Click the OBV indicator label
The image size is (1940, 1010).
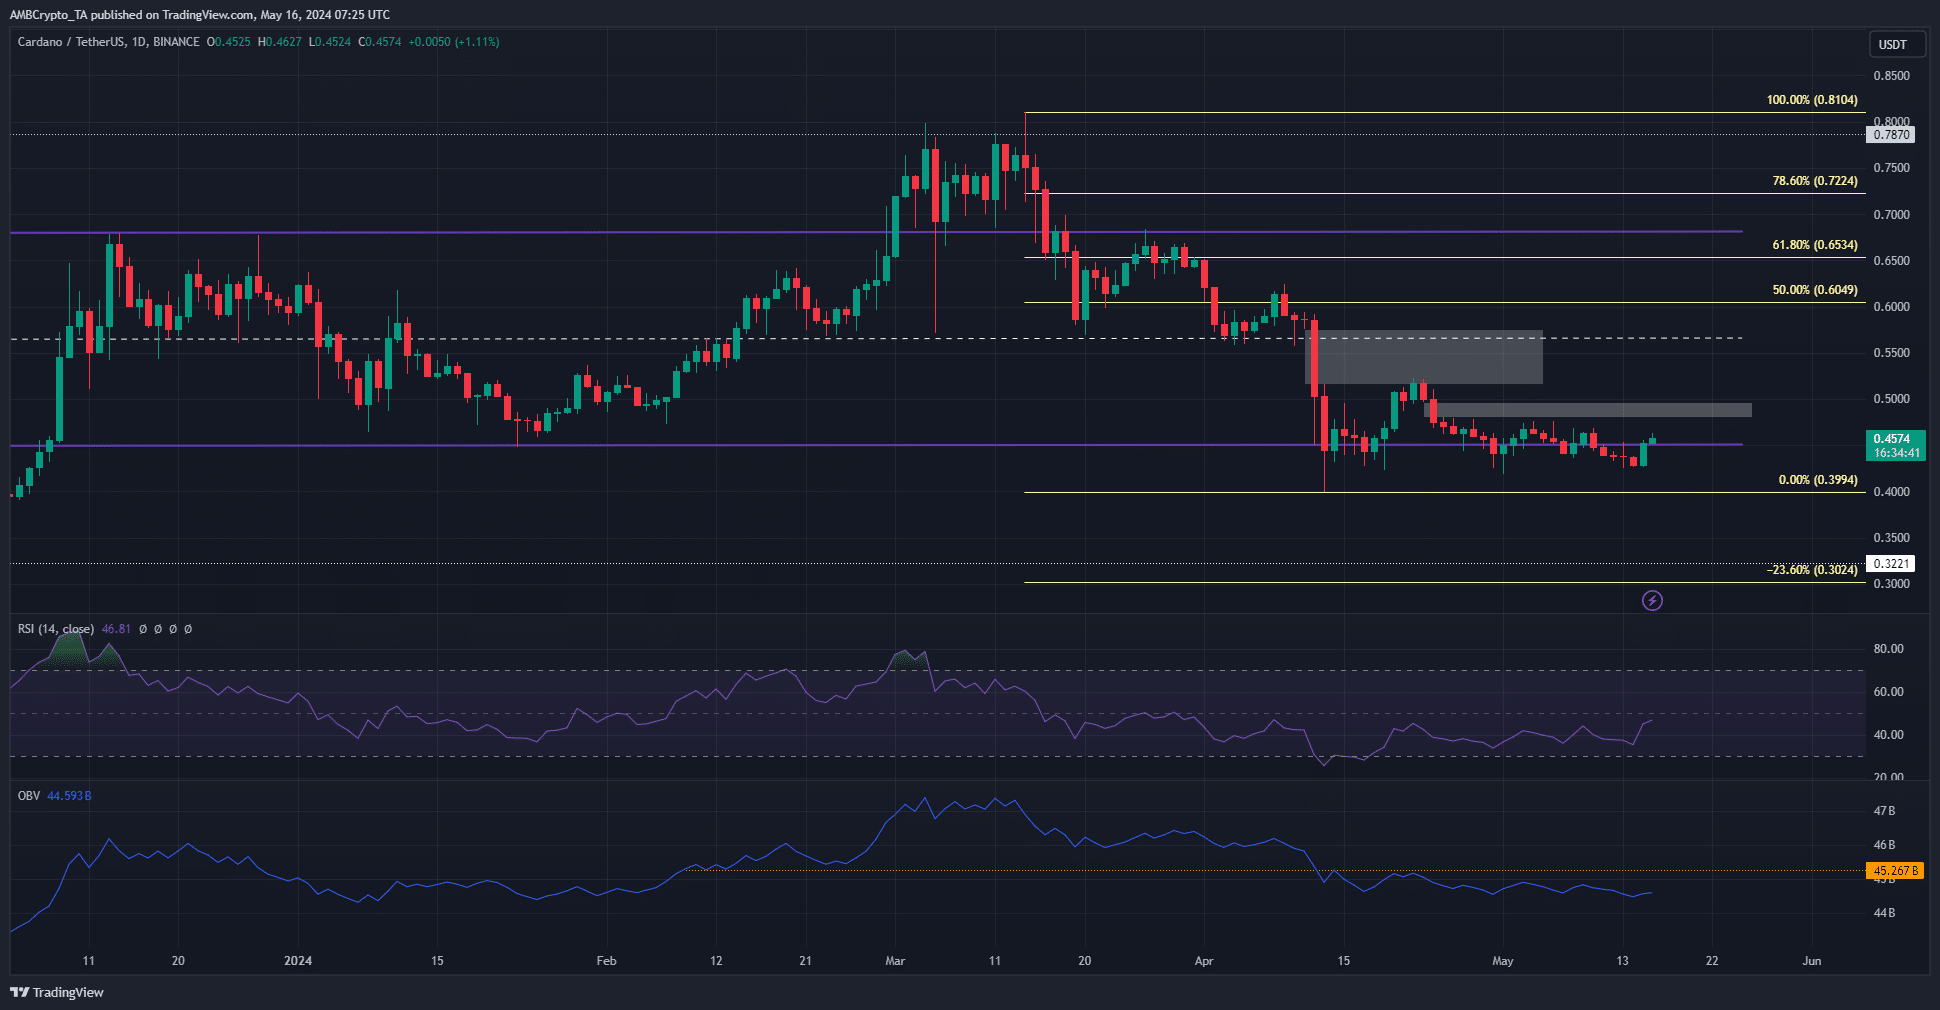(x=29, y=796)
